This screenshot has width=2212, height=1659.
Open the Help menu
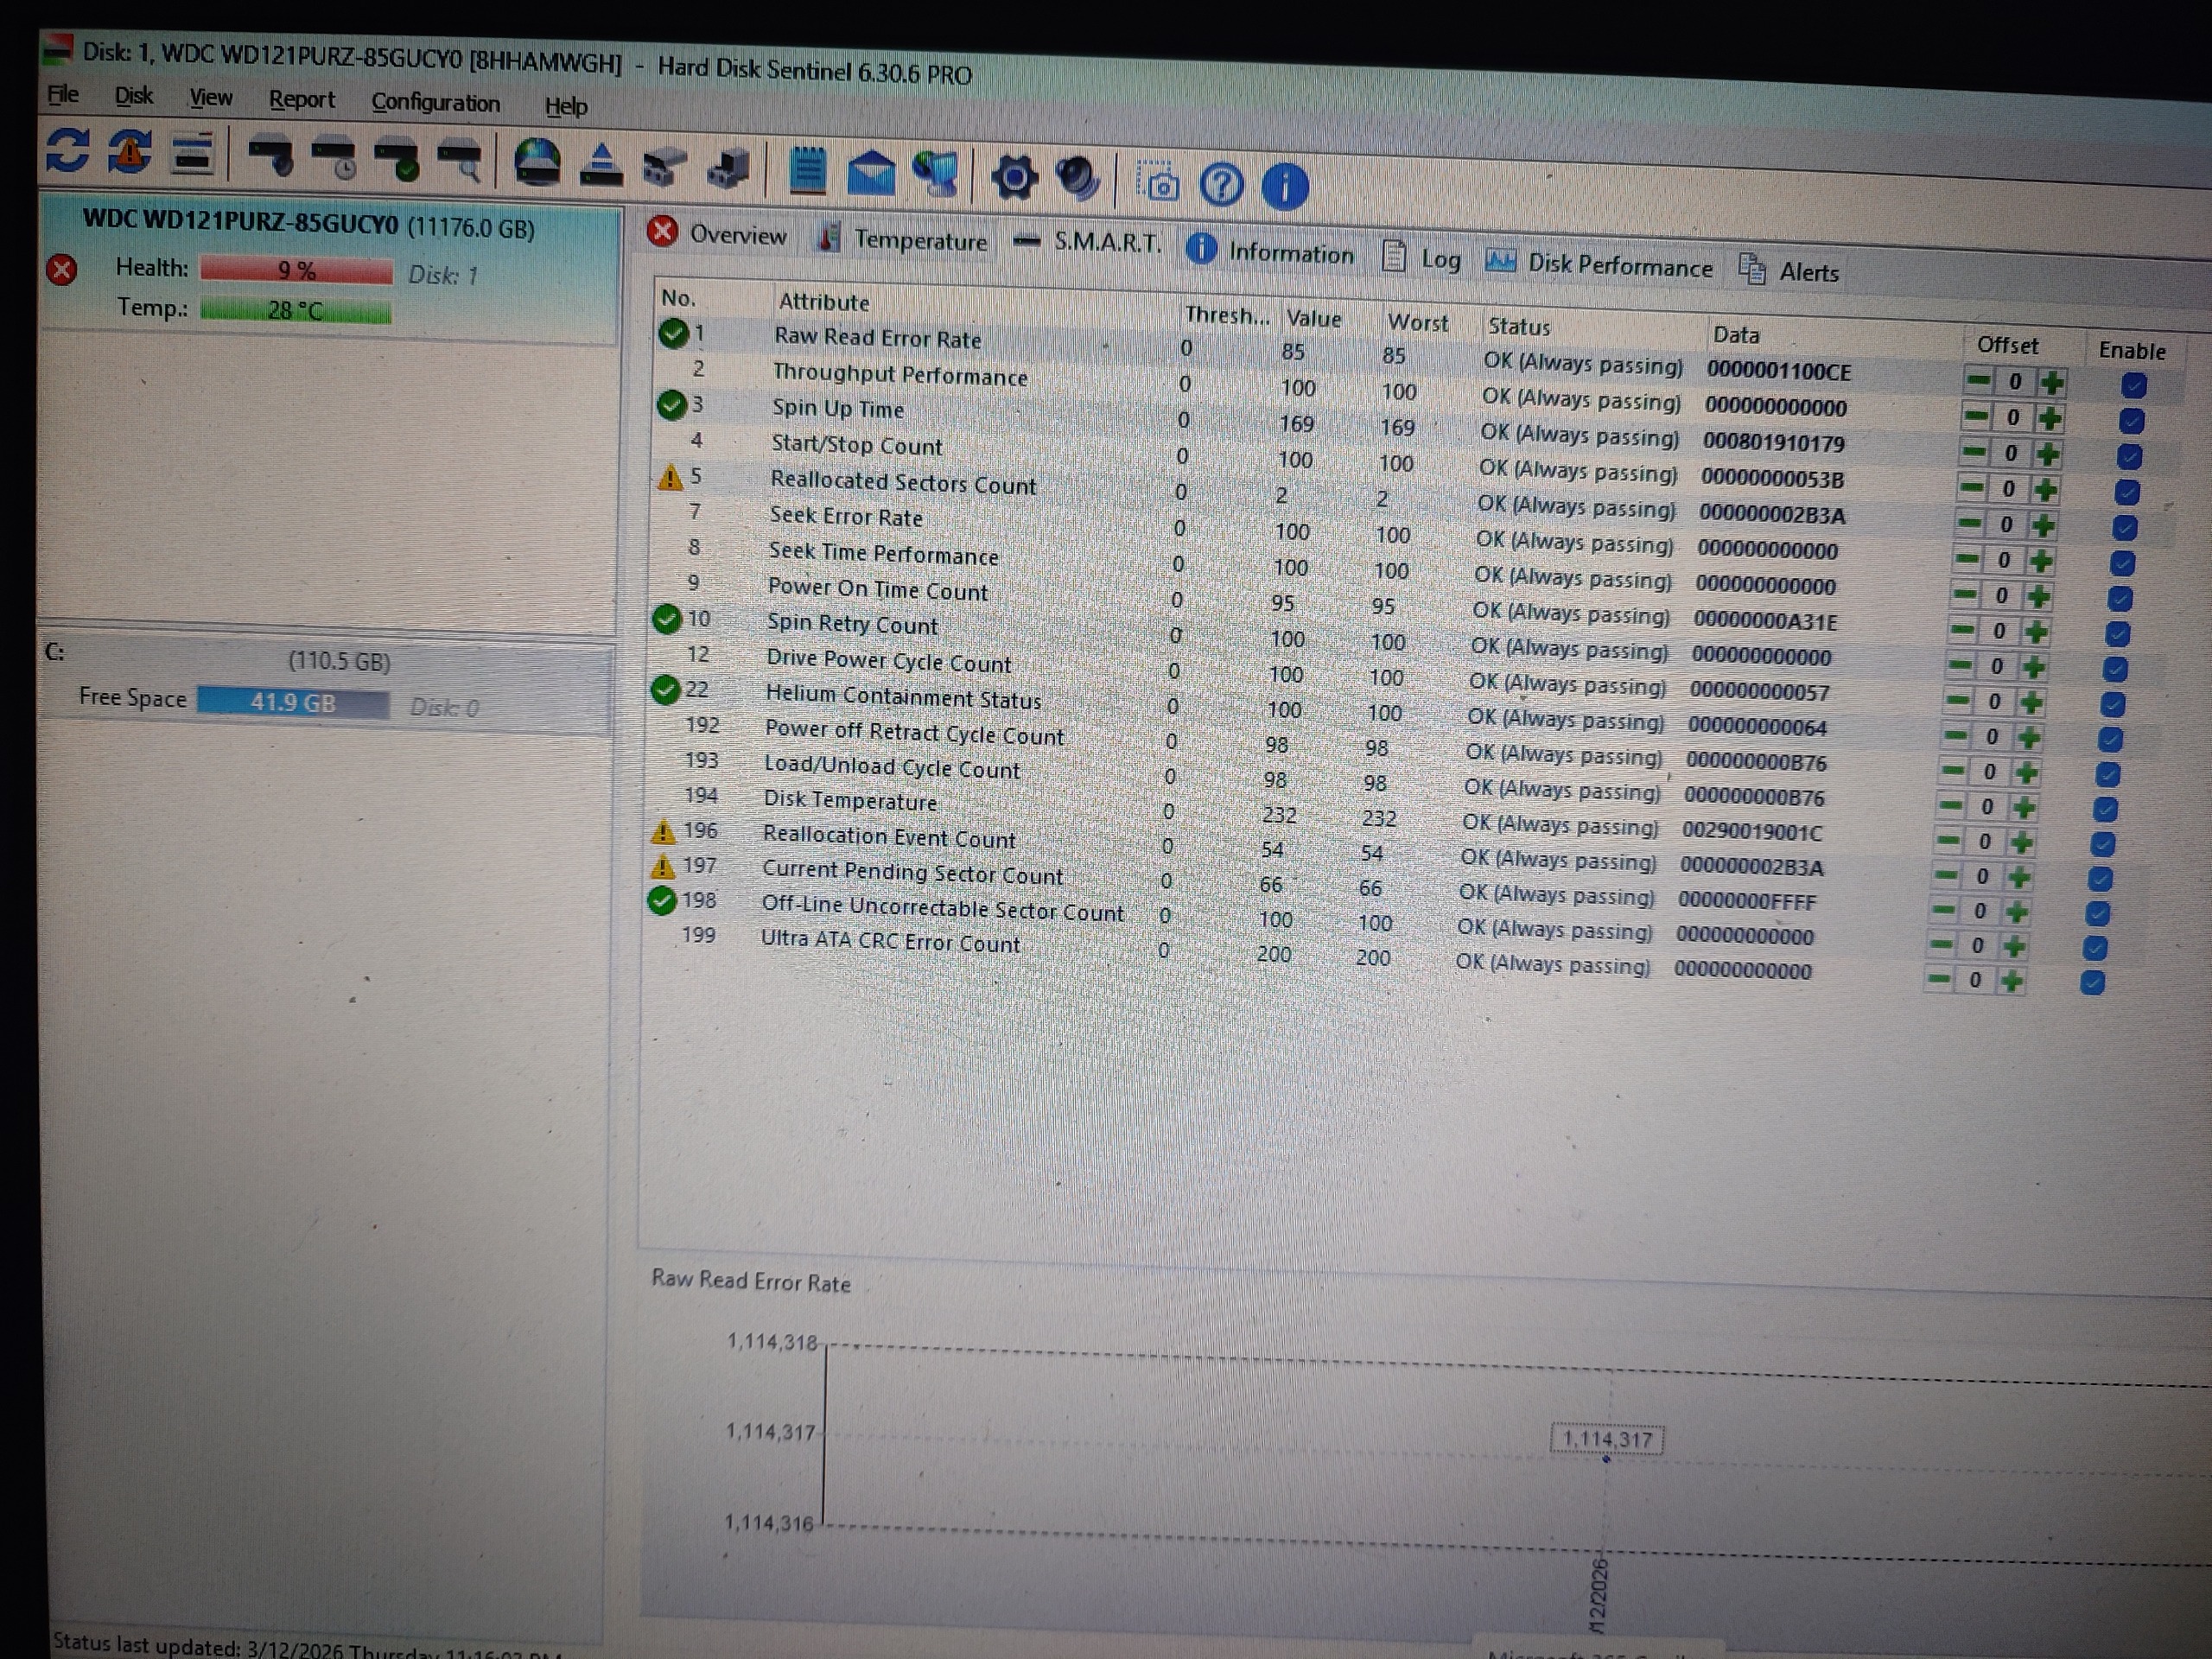[566, 106]
